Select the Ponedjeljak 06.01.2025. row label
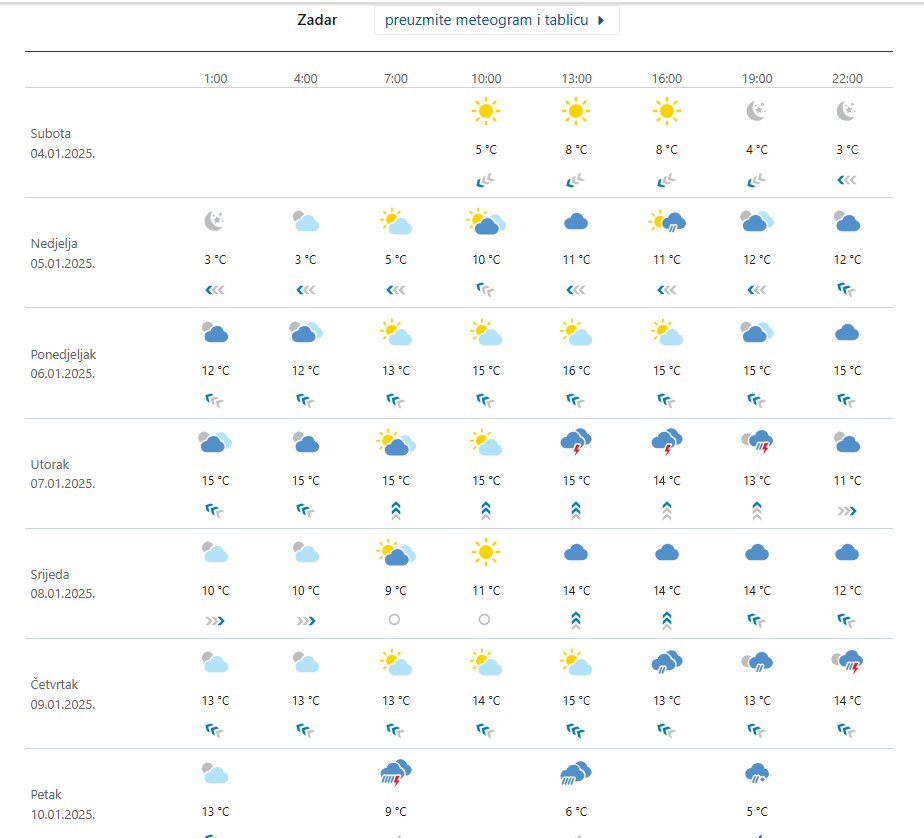924x838 pixels. (63, 364)
